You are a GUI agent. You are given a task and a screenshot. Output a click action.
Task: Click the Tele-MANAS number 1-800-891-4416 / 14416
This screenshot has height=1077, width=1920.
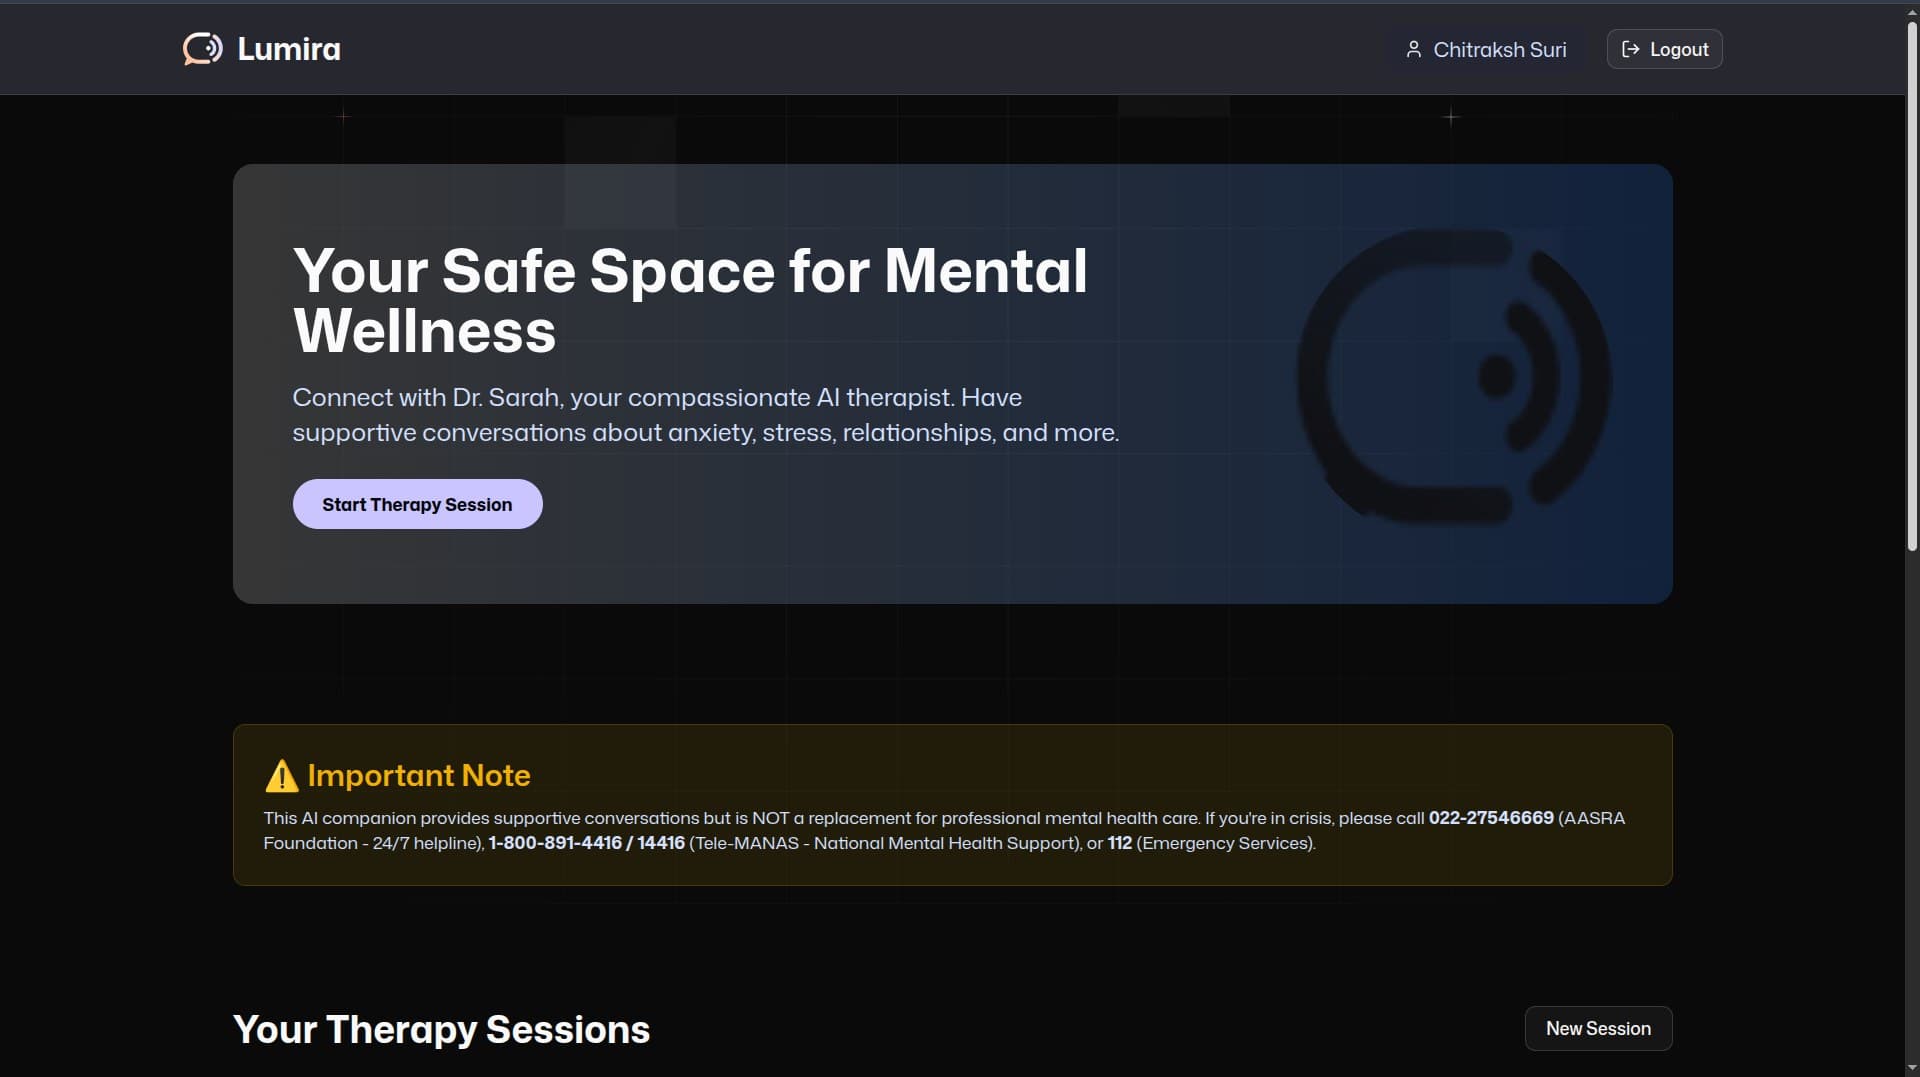(587, 843)
